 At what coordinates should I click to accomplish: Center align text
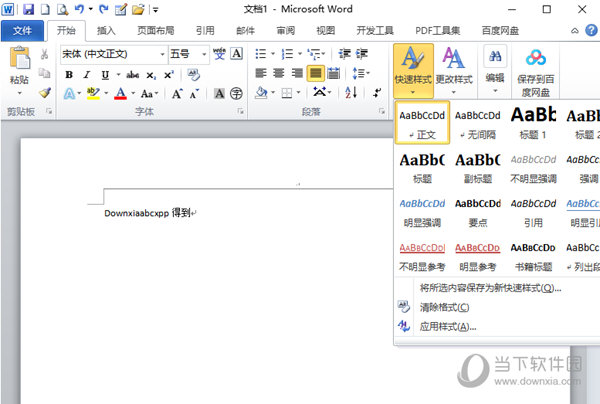(x=279, y=73)
